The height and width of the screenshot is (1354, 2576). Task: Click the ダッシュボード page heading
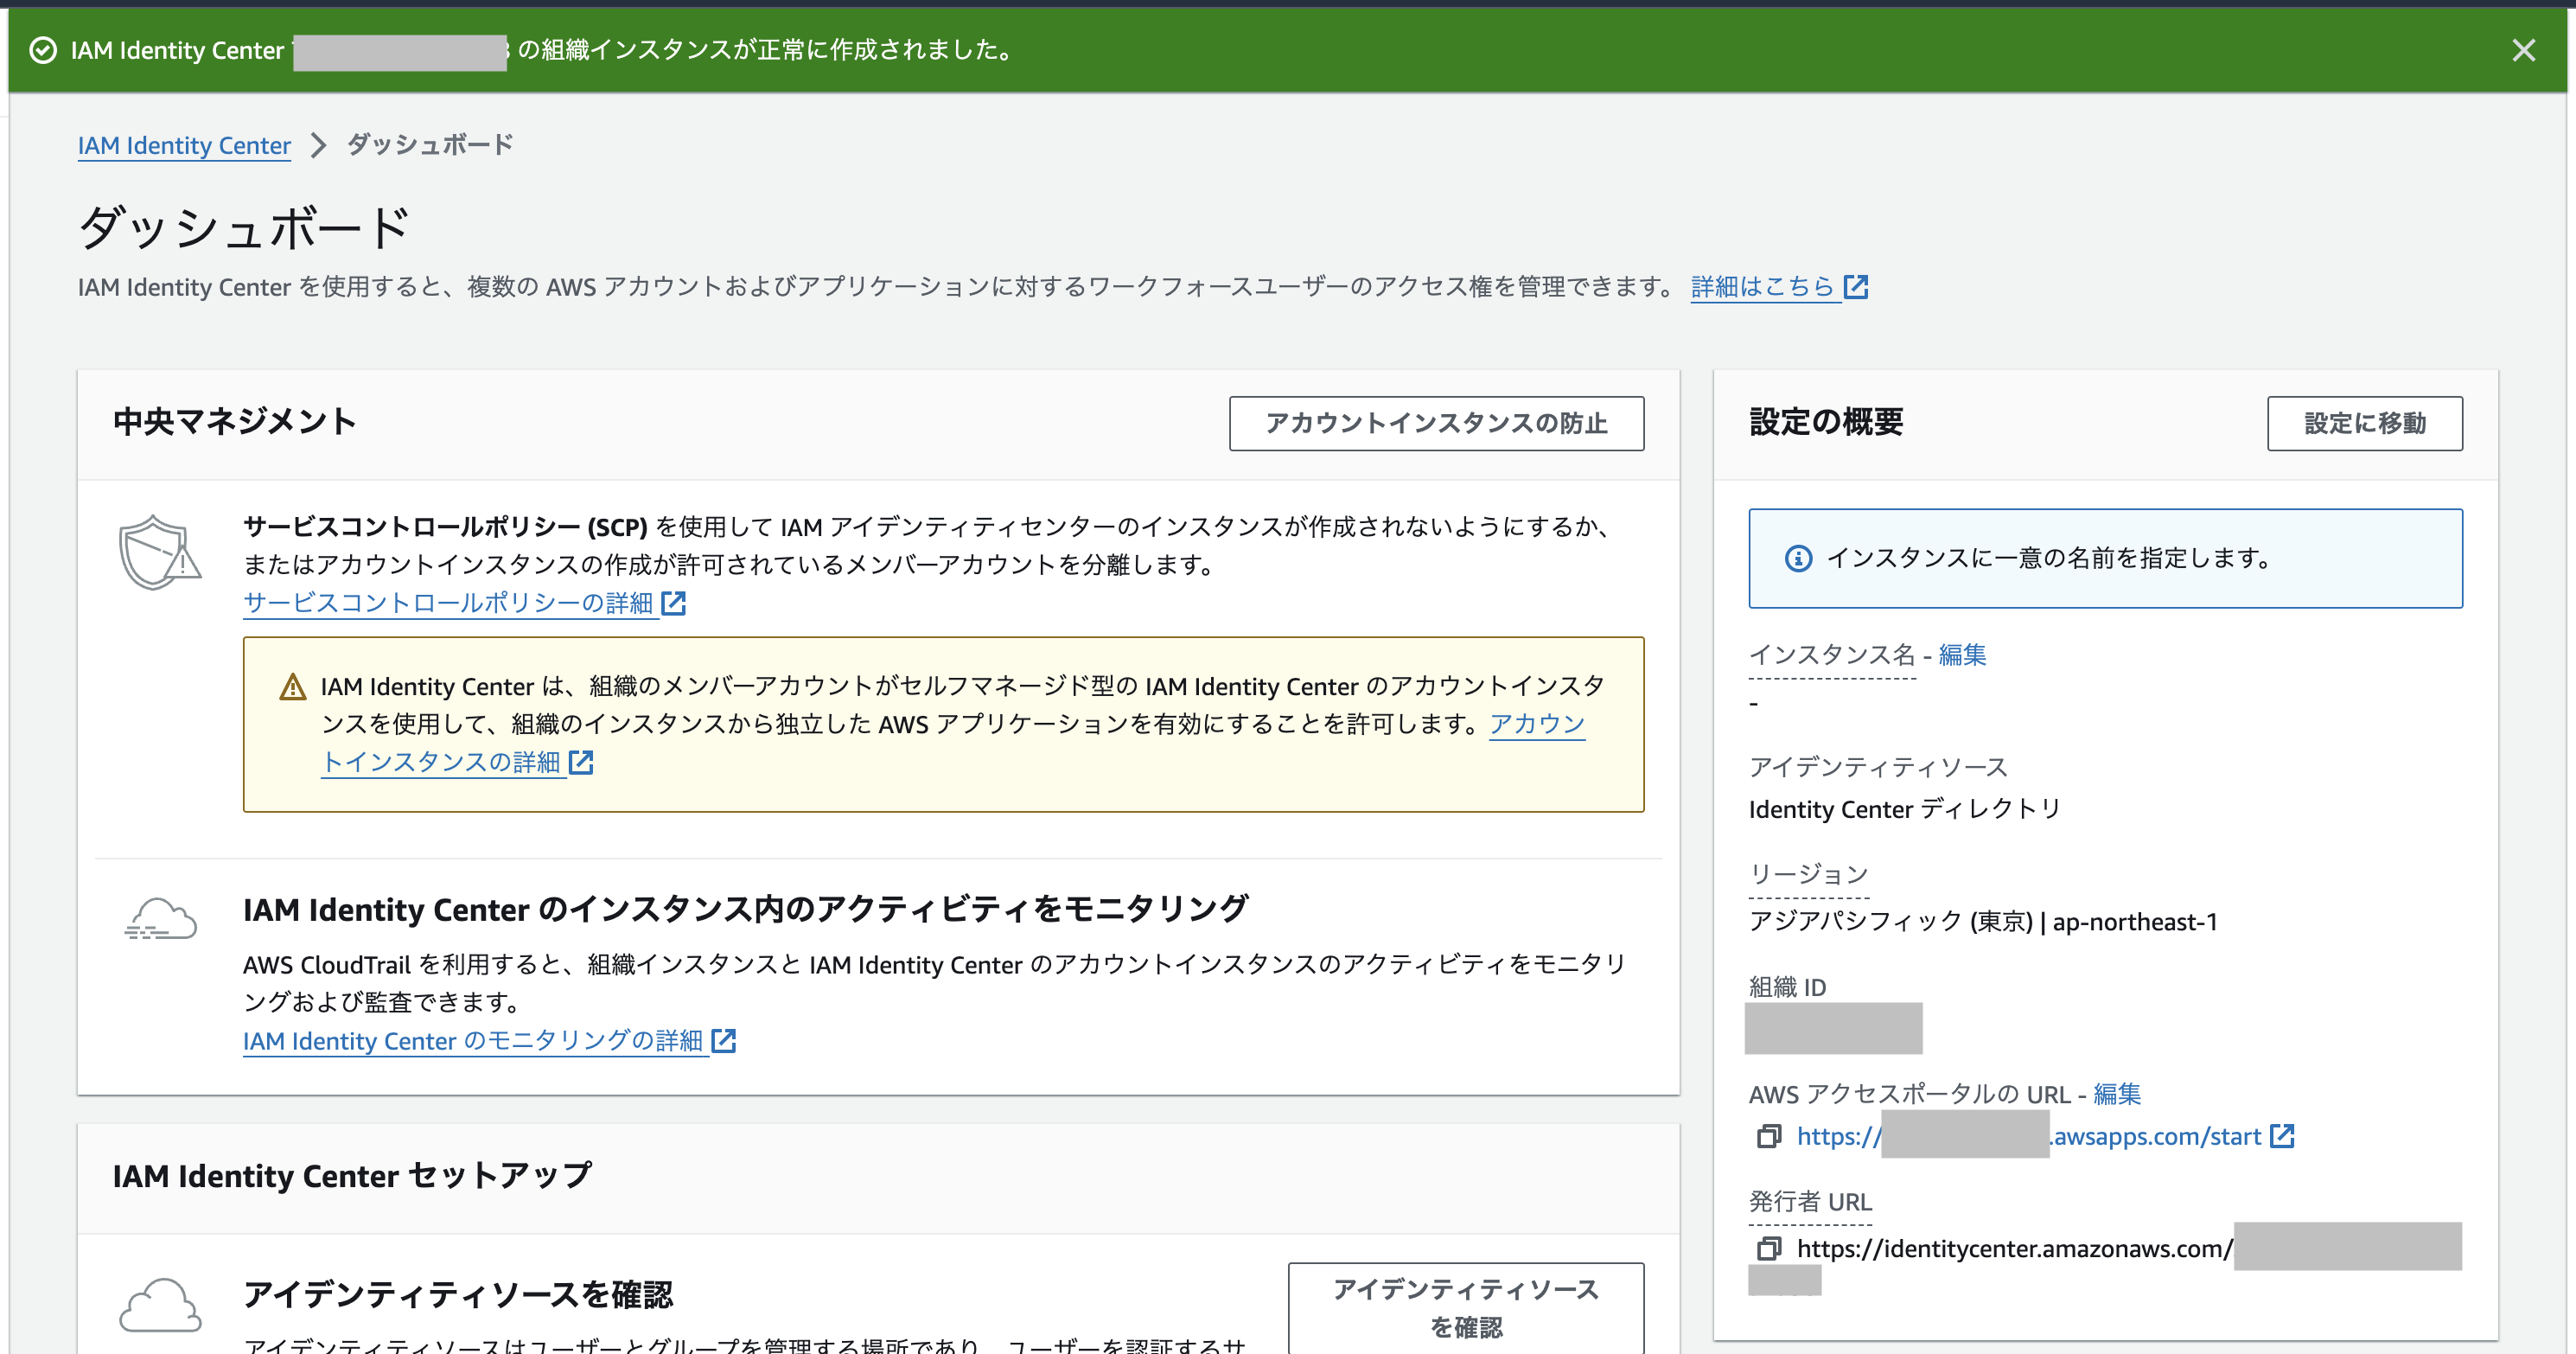243,227
